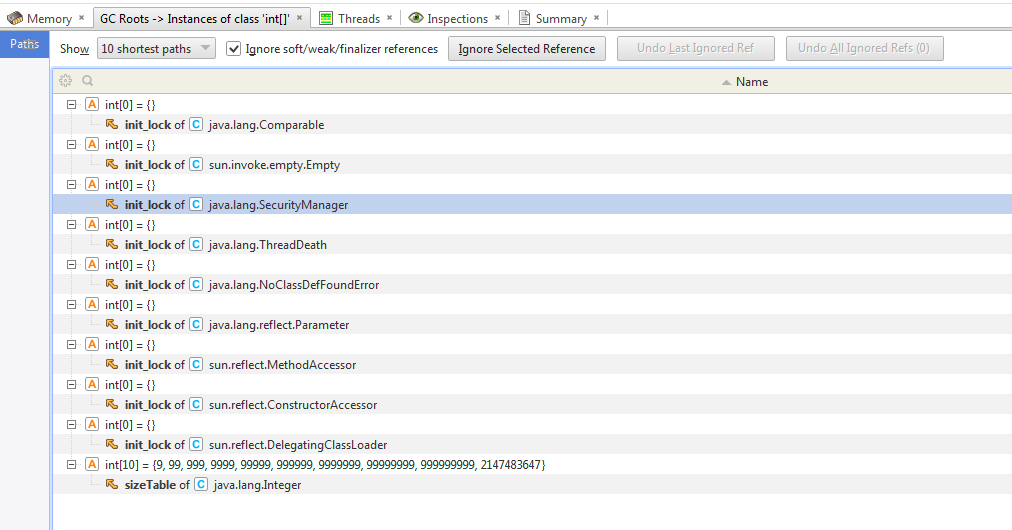Close the Threads tab
The width and height of the screenshot is (1012, 530).
[390, 18]
